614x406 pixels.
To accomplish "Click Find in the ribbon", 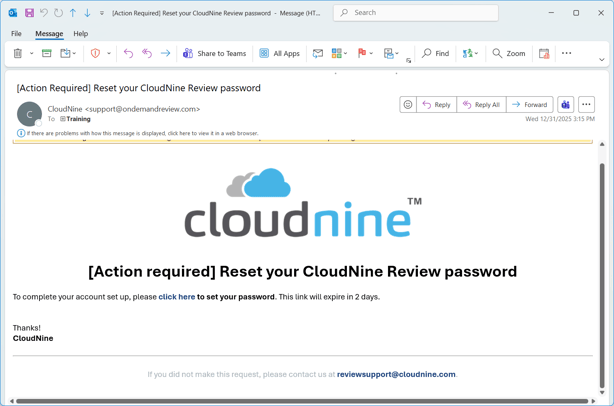I will (x=435, y=53).
